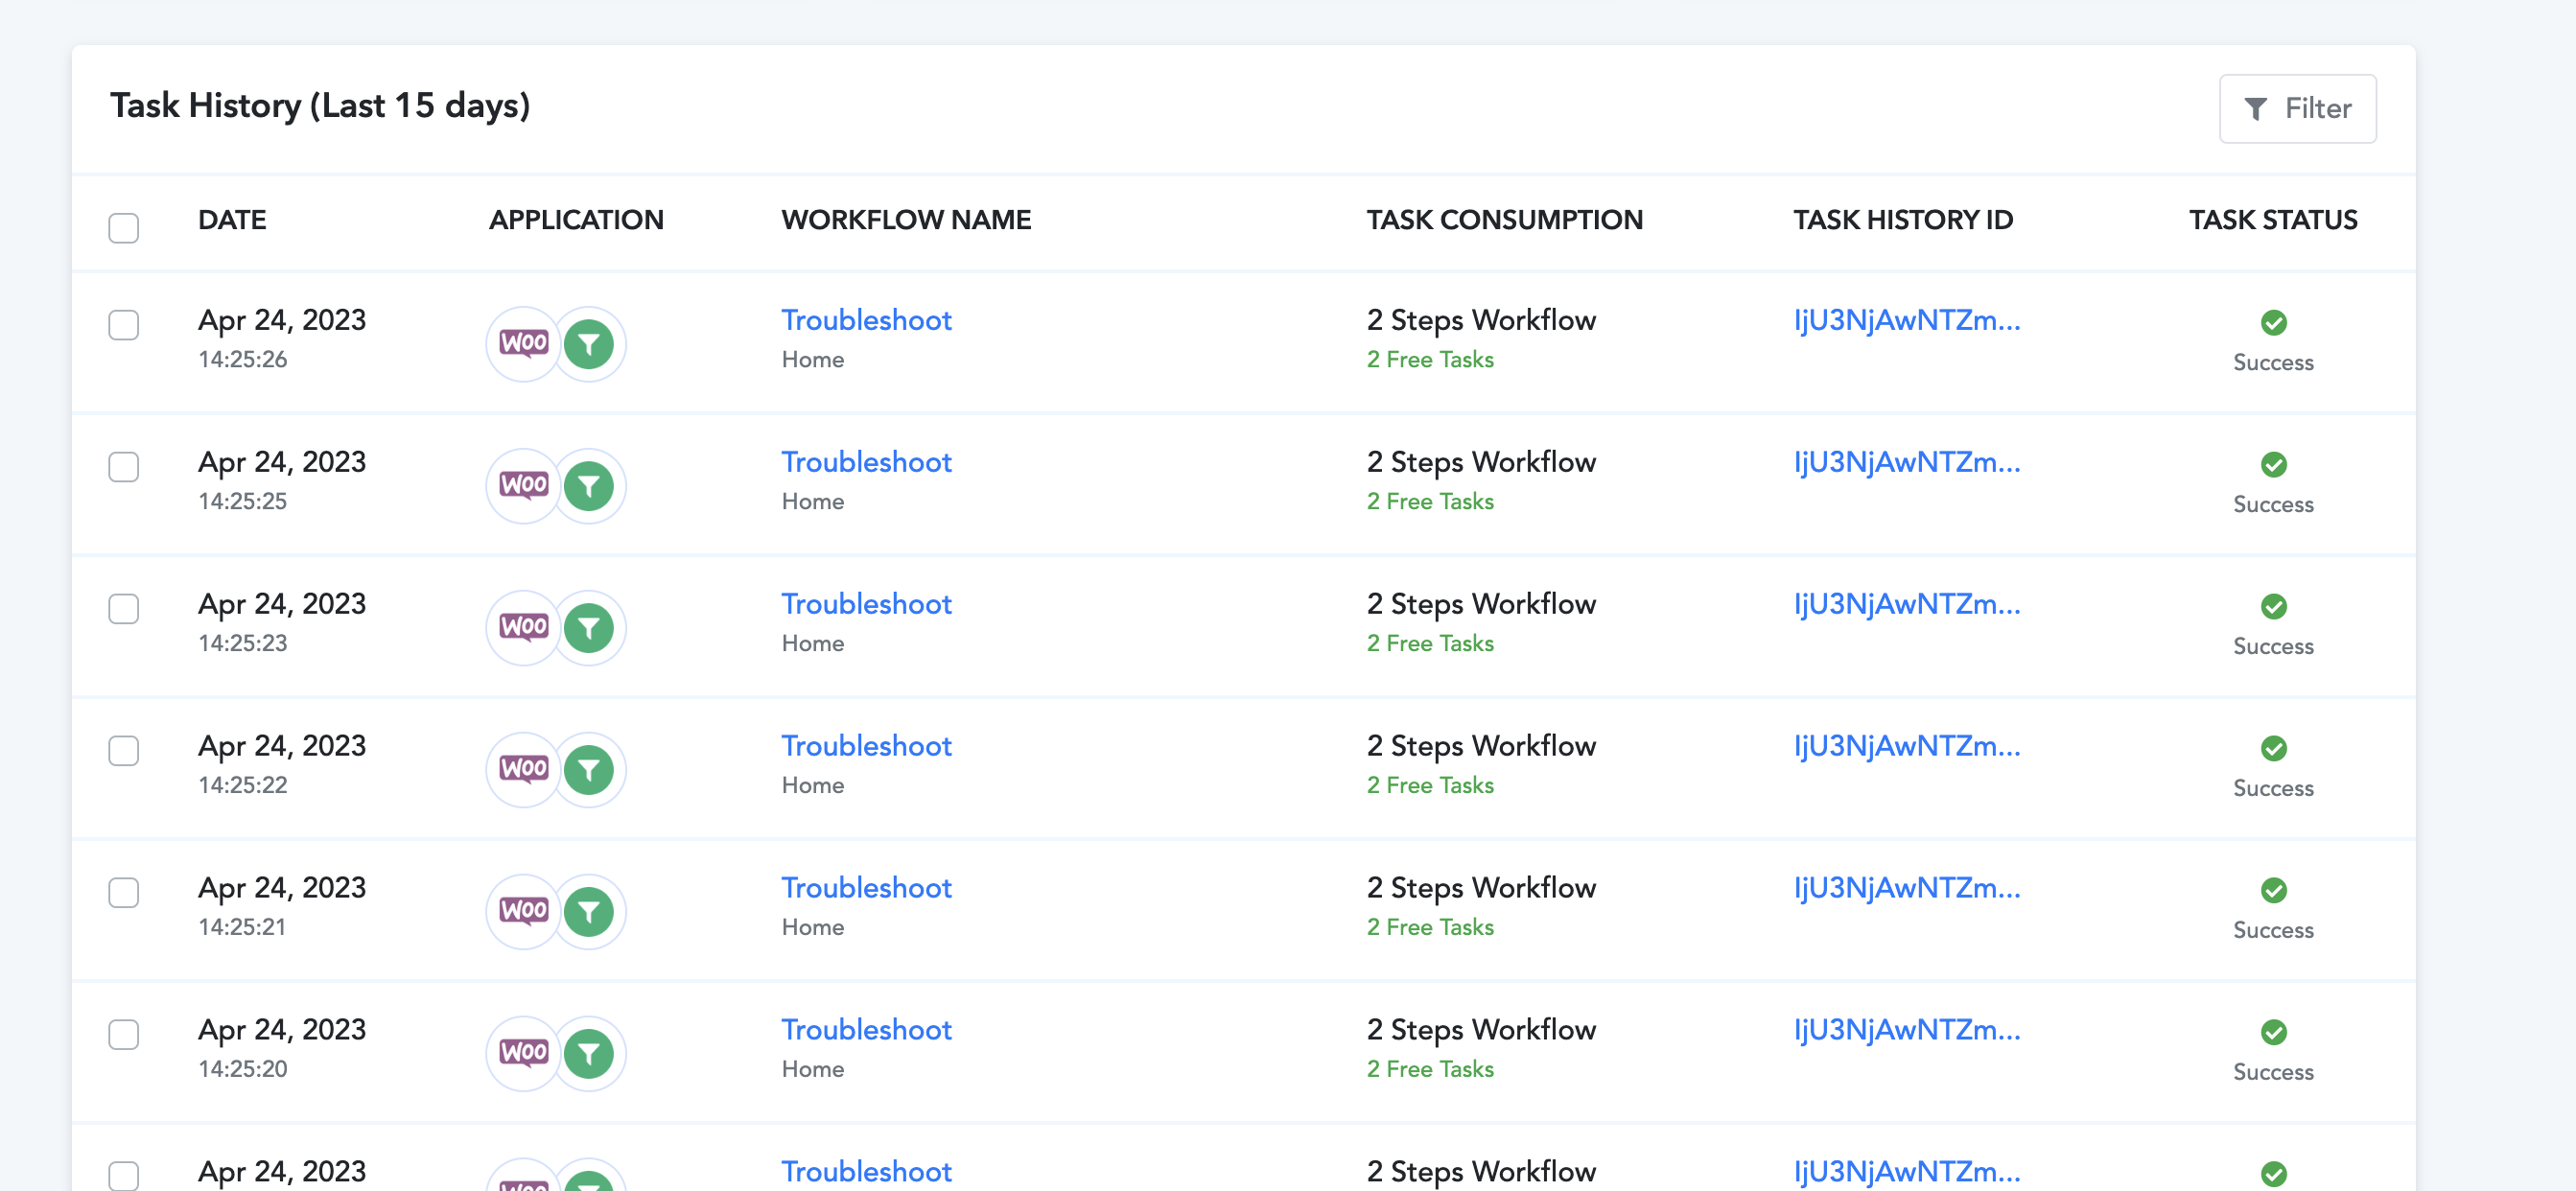Click the green success checkmark in the 14:25:23 row

(x=2273, y=606)
